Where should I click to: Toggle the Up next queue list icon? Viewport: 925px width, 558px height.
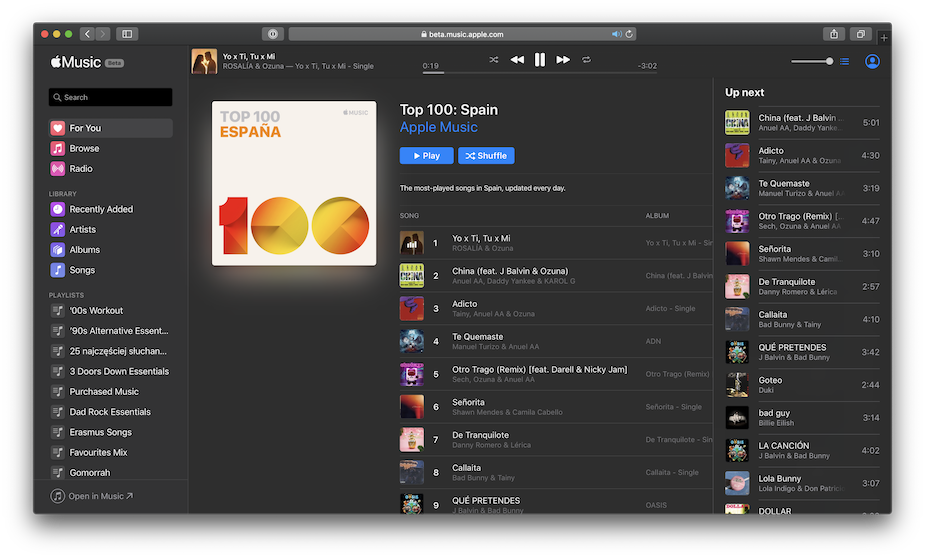845,61
